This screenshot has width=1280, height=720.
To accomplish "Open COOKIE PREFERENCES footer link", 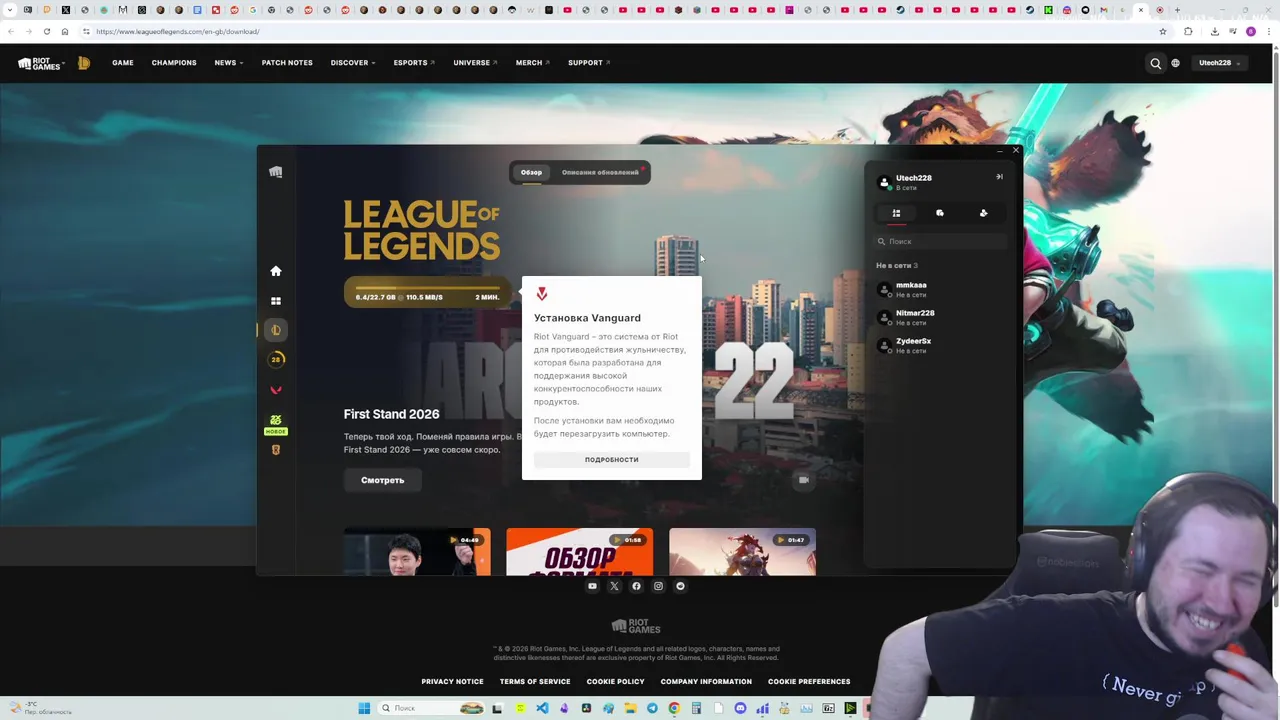I will pyautogui.click(x=809, y=682).
